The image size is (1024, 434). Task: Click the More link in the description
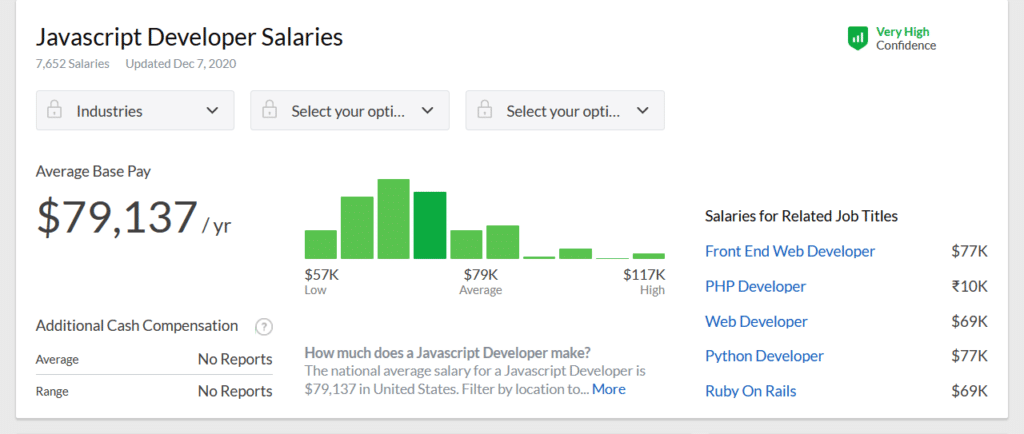[x=608, y=389]
